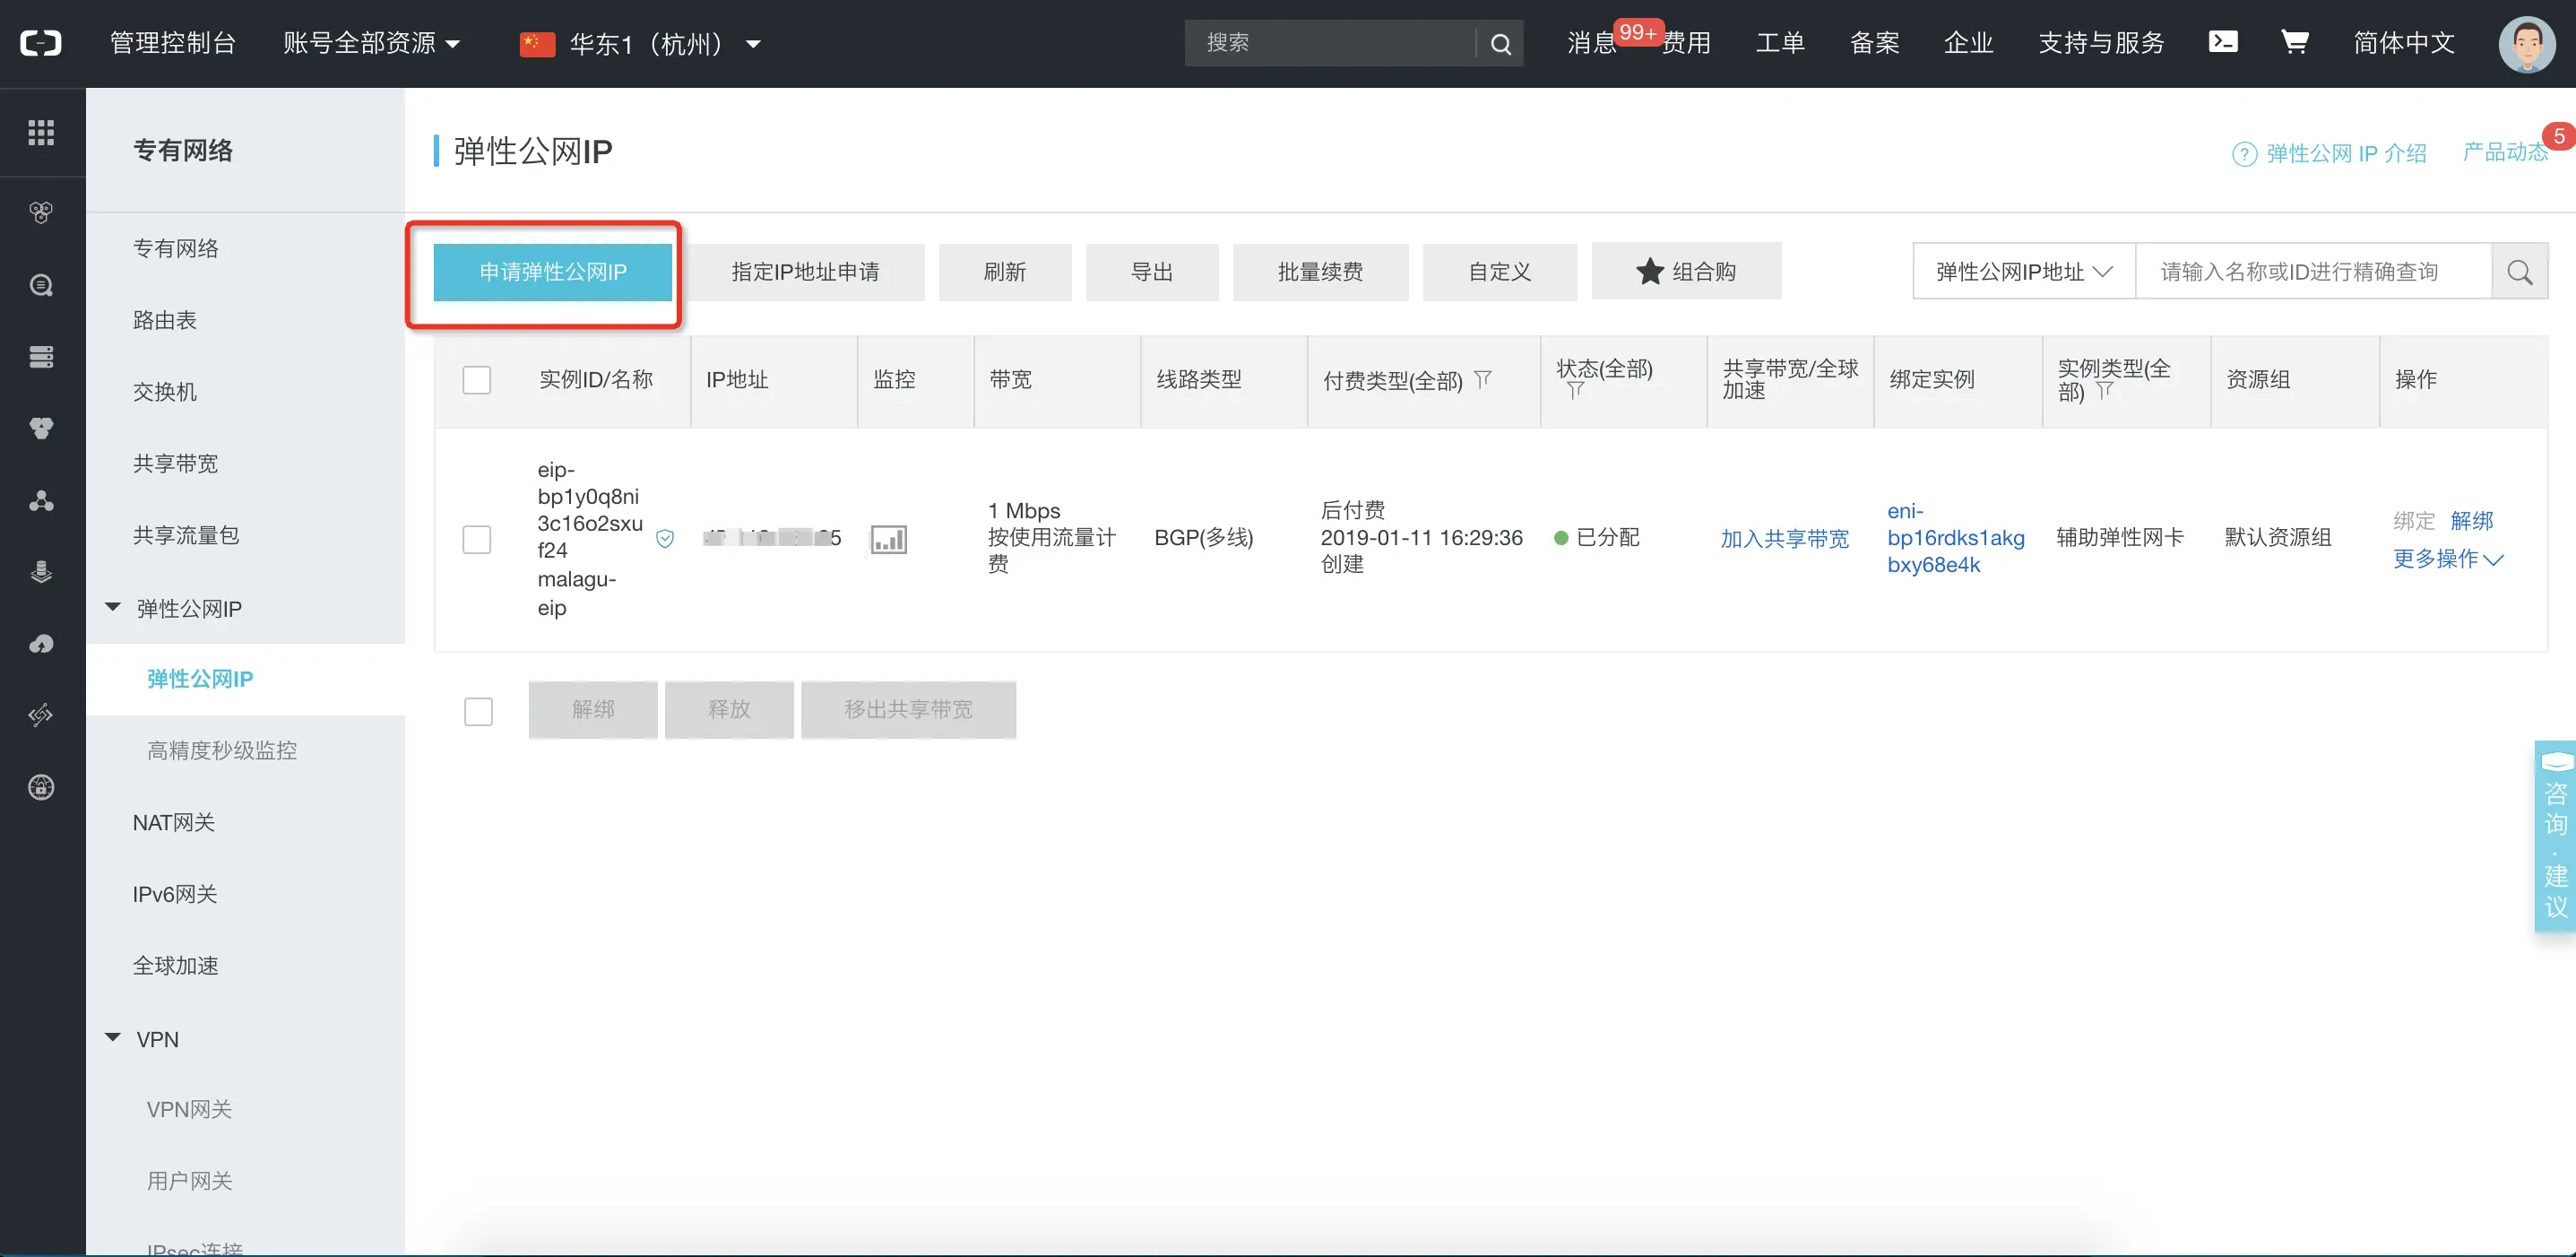The image size is (2576, 1257).
Task: Open the shopping cart icon
Action: click(2294, 42)
